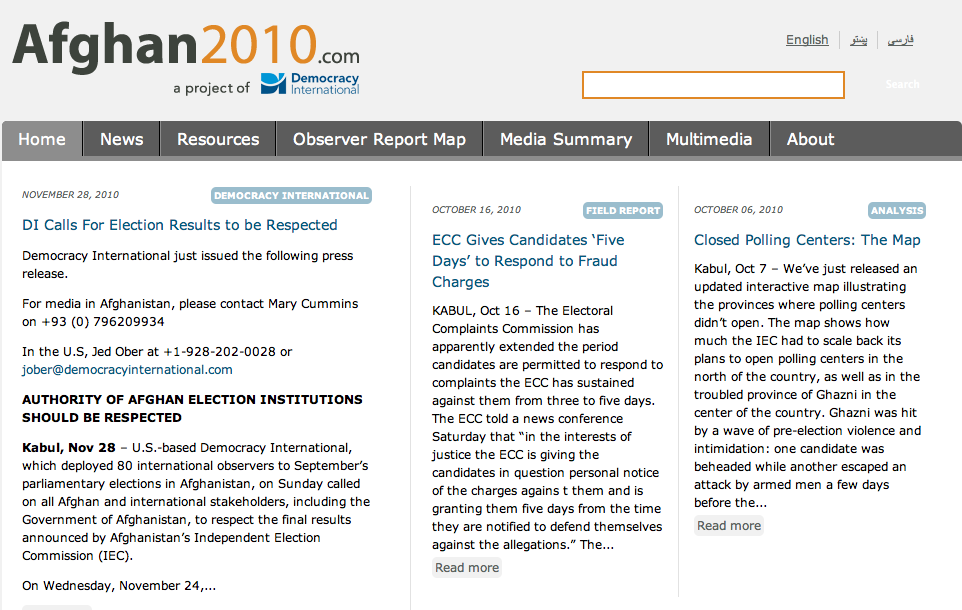Viewport: 962px width, 610px height.
Task: Switch language to Farsi
Action: 900,40
